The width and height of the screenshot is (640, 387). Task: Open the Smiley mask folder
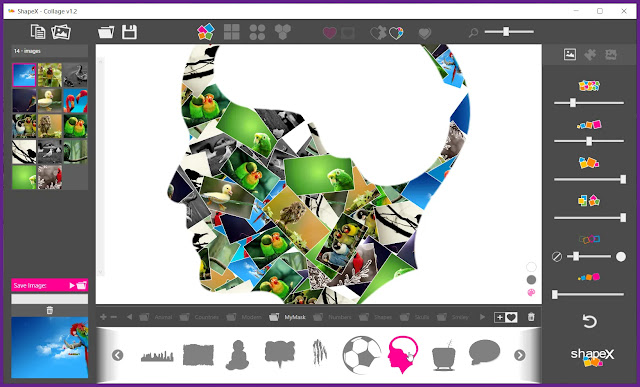click(x=453, y=317)
